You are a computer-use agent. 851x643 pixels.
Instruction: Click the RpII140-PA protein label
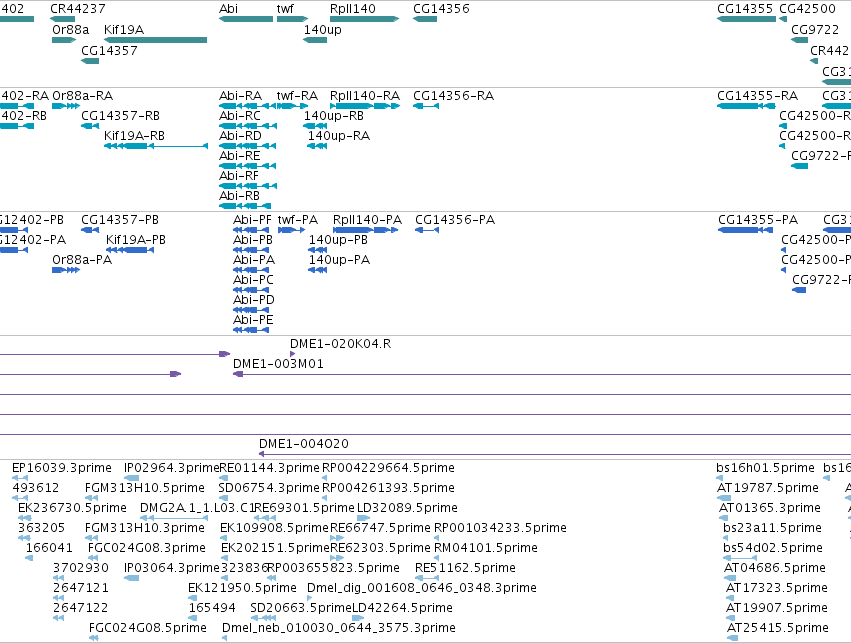click(x=367, y=220)
